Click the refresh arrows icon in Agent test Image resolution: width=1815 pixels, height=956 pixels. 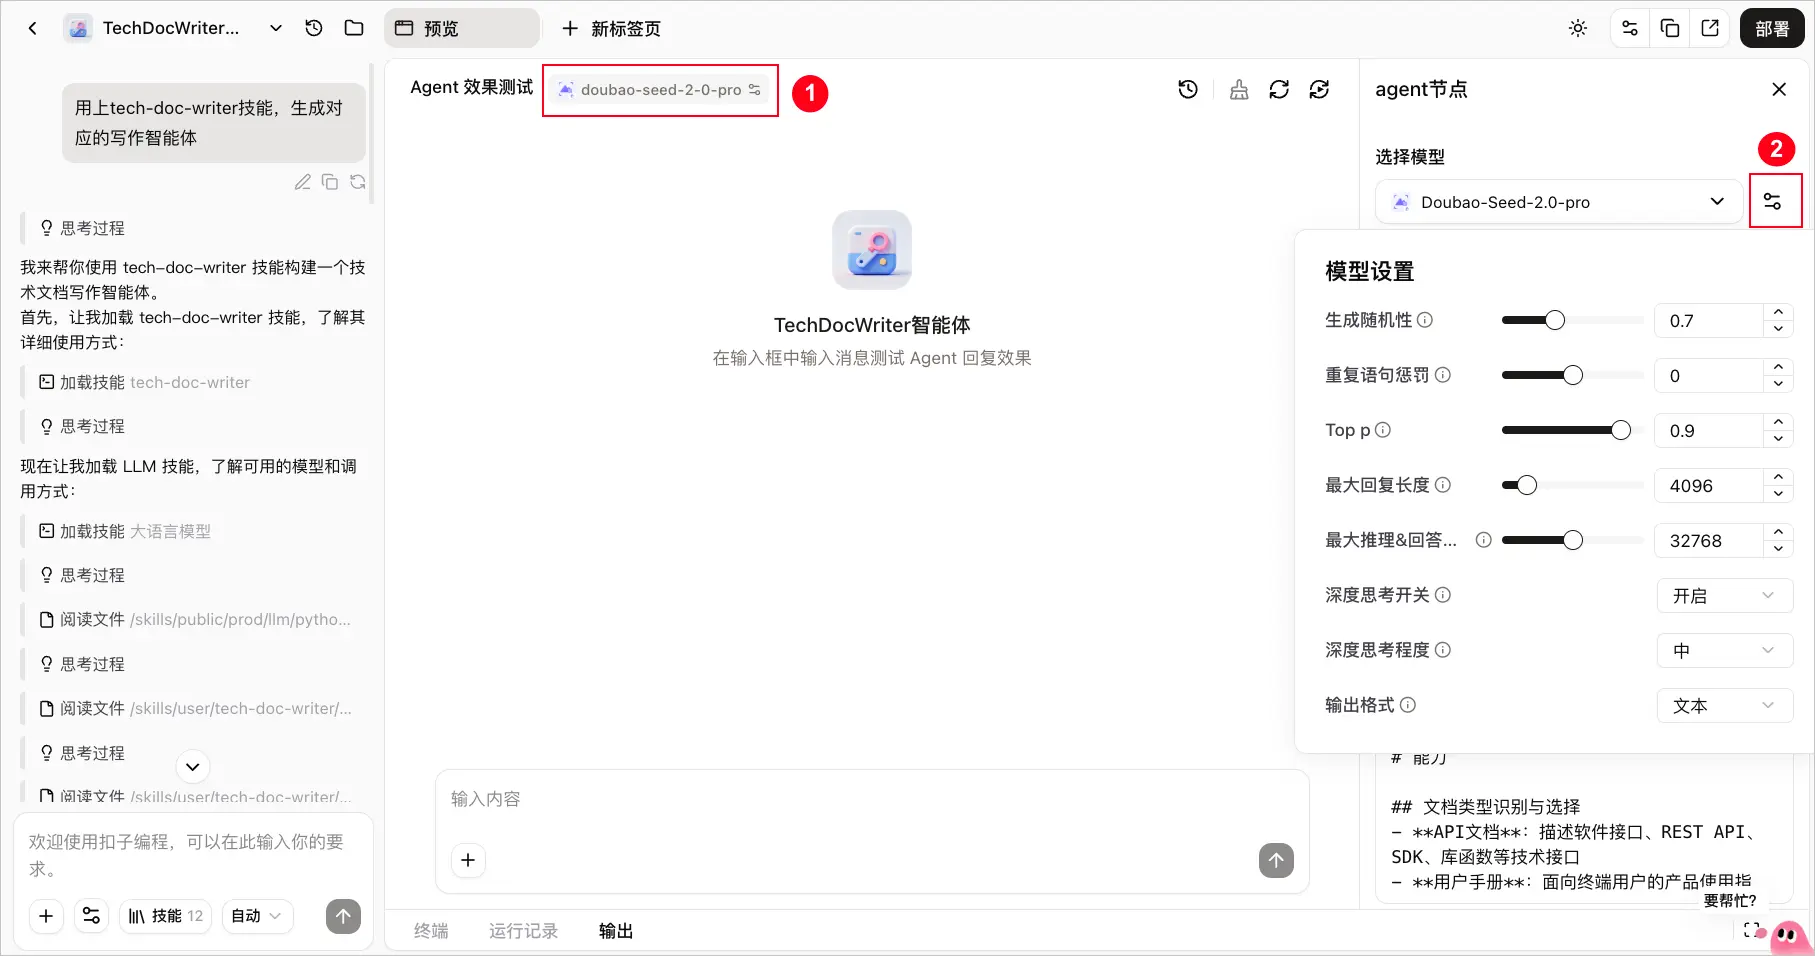coord(1279,90)
